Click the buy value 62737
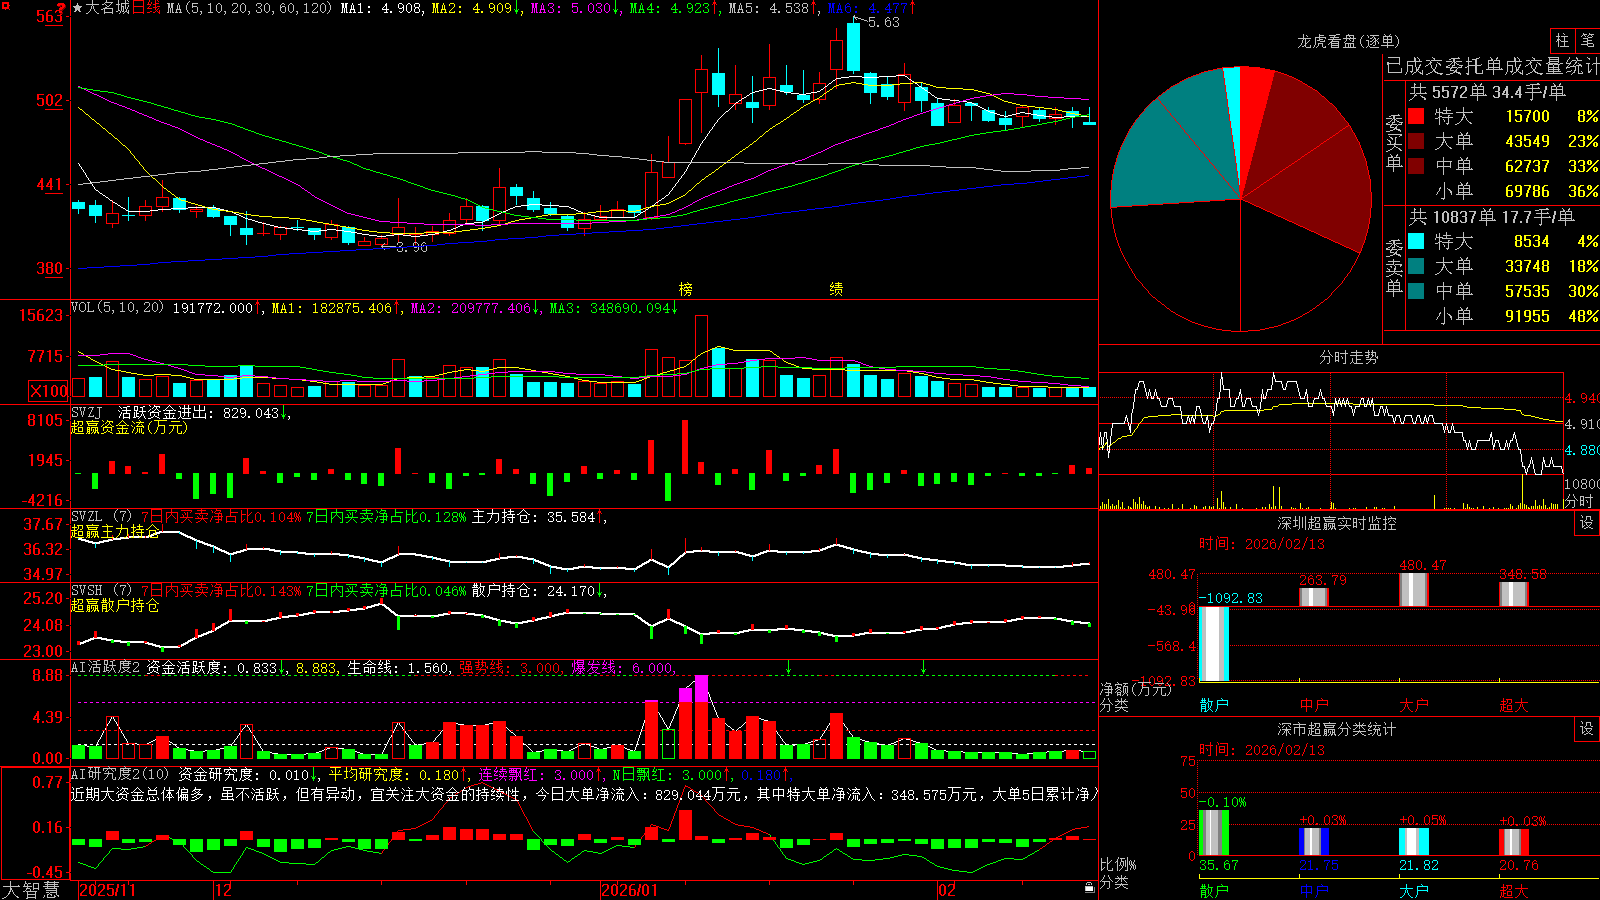This screenshot has height=900, width=1600. click(1527, 166)
